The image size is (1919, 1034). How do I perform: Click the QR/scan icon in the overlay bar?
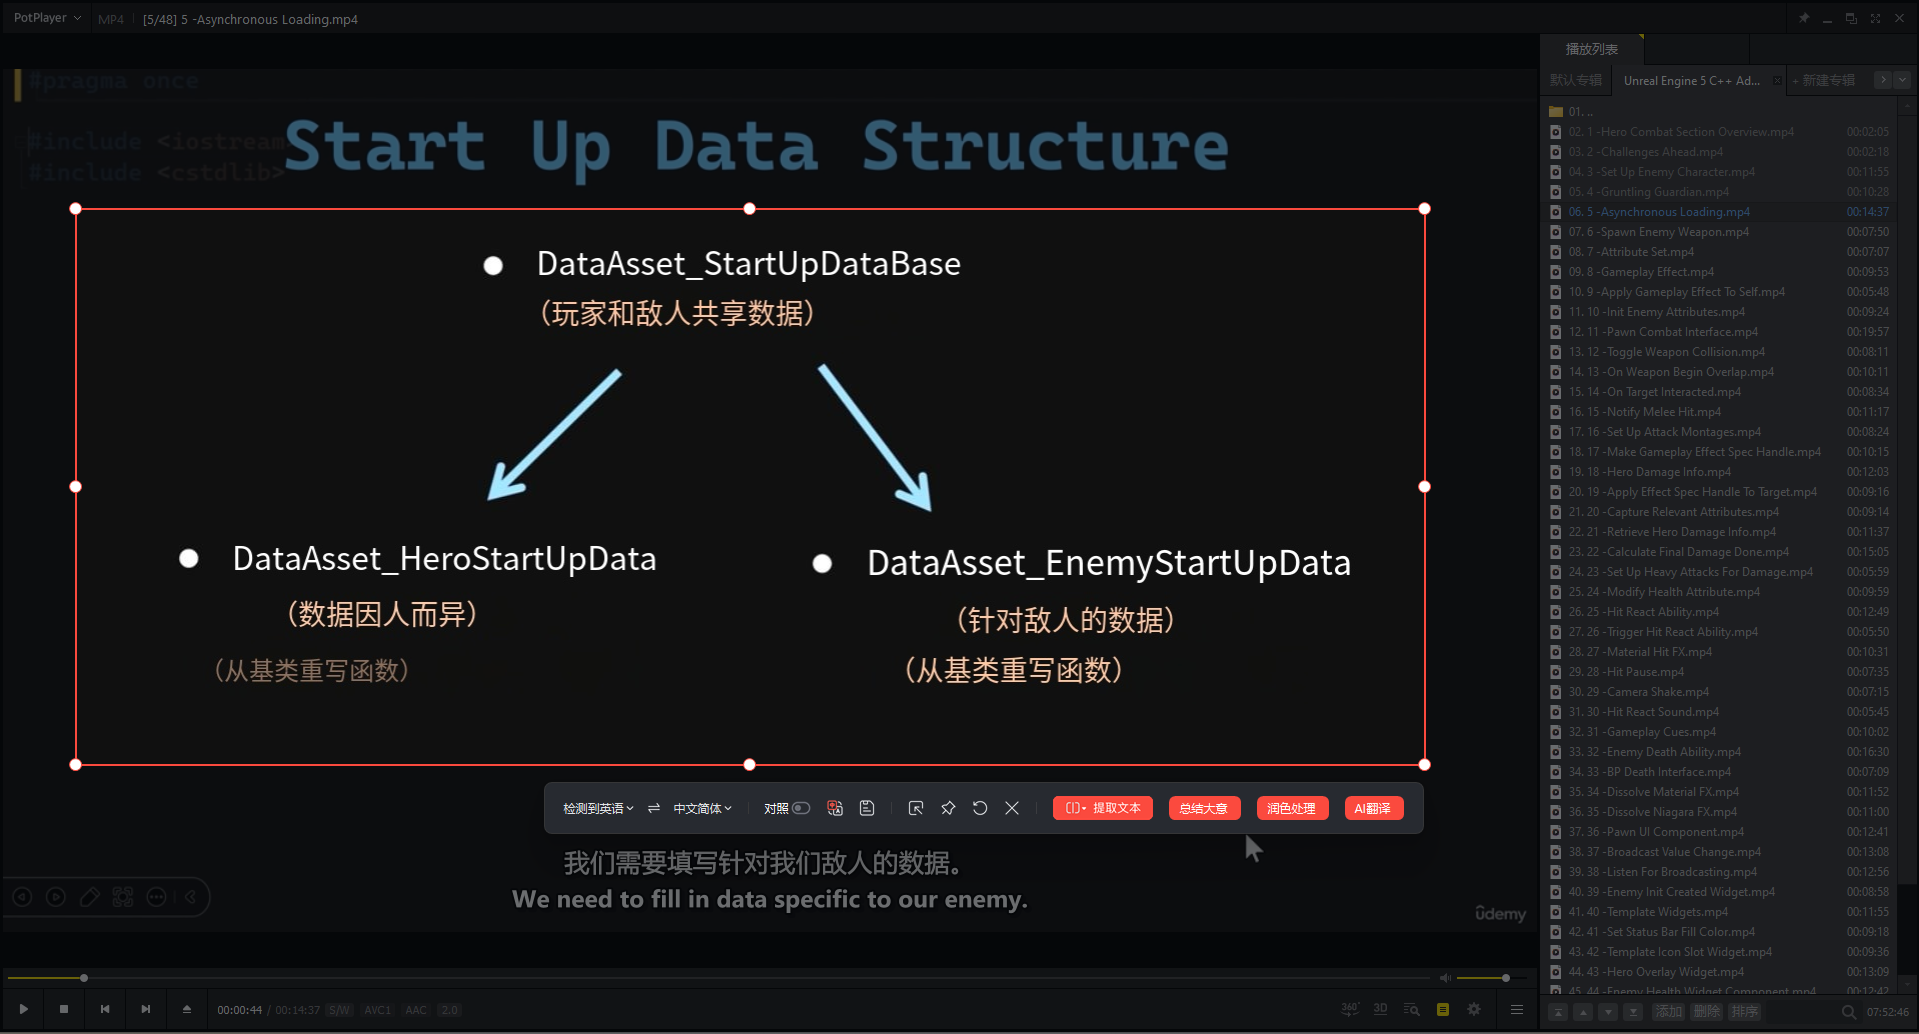click(x=123, y=897)
